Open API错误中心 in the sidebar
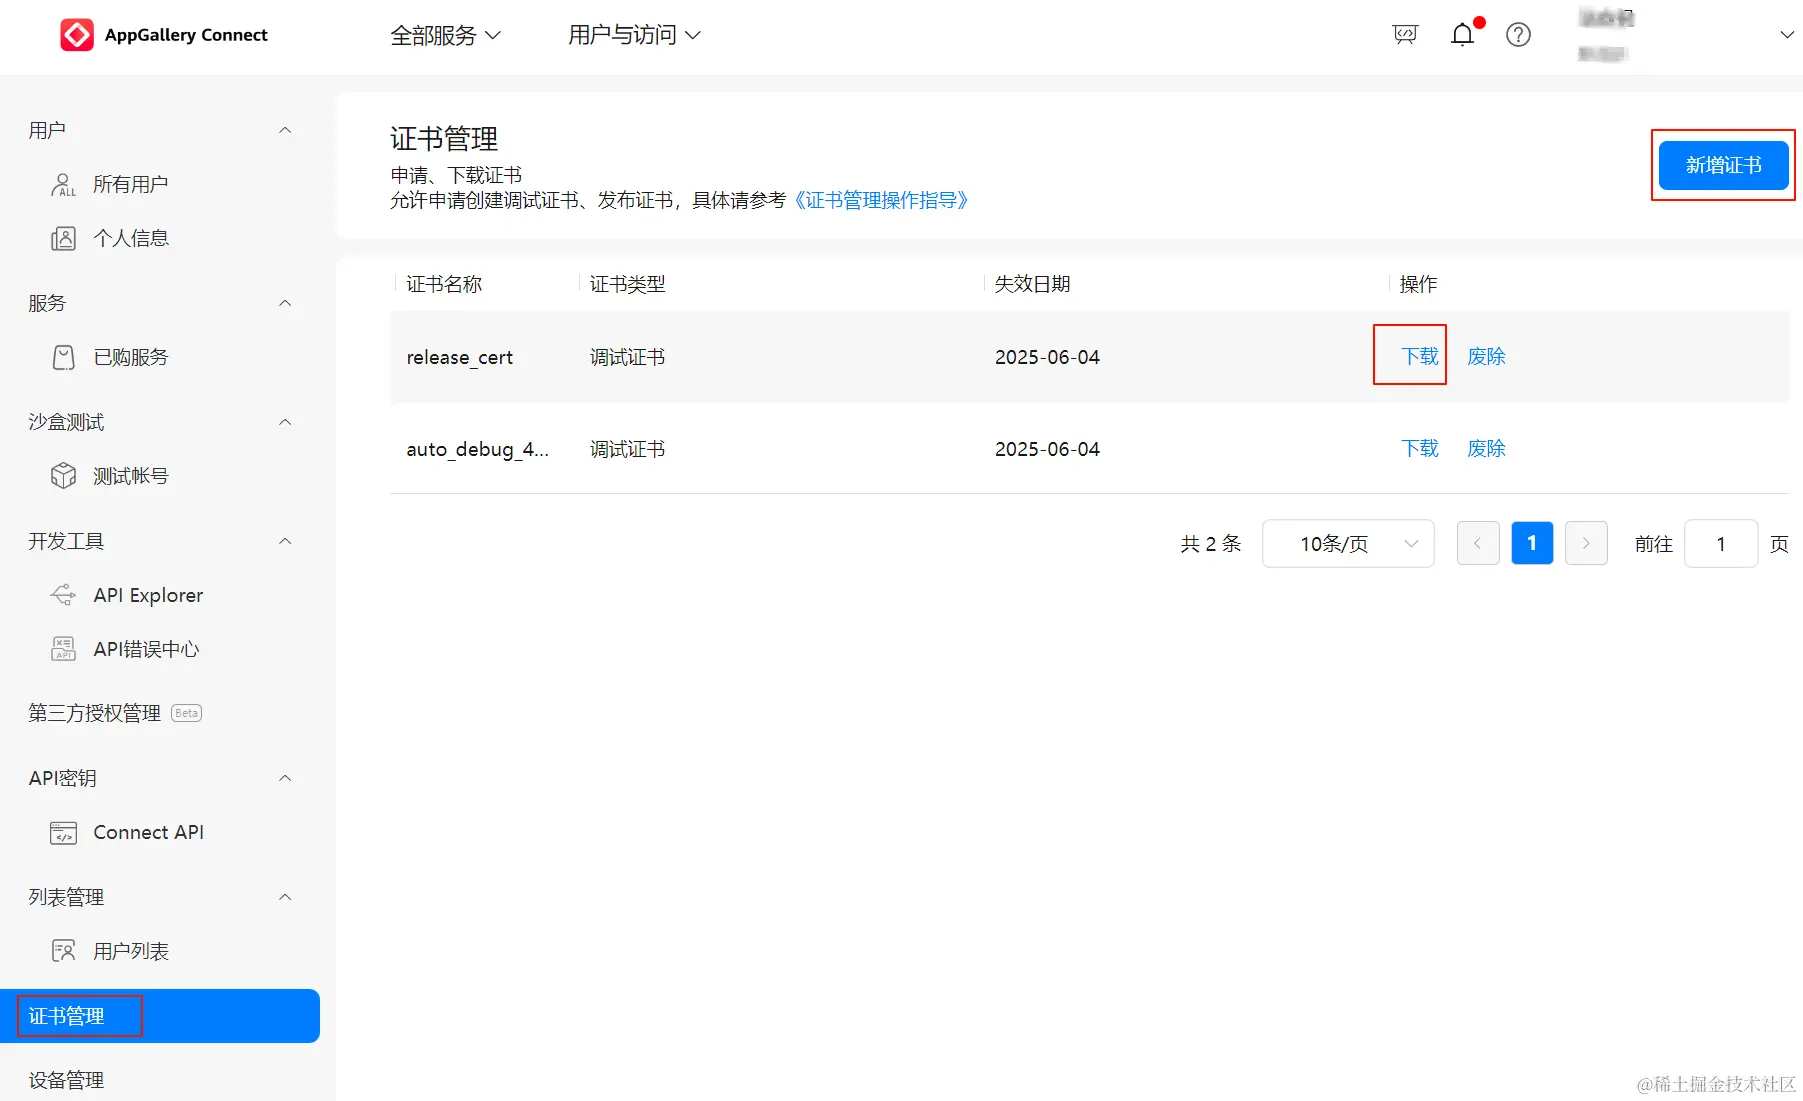This screenshot has width=1803, height=1101. [x=146, y=649]
